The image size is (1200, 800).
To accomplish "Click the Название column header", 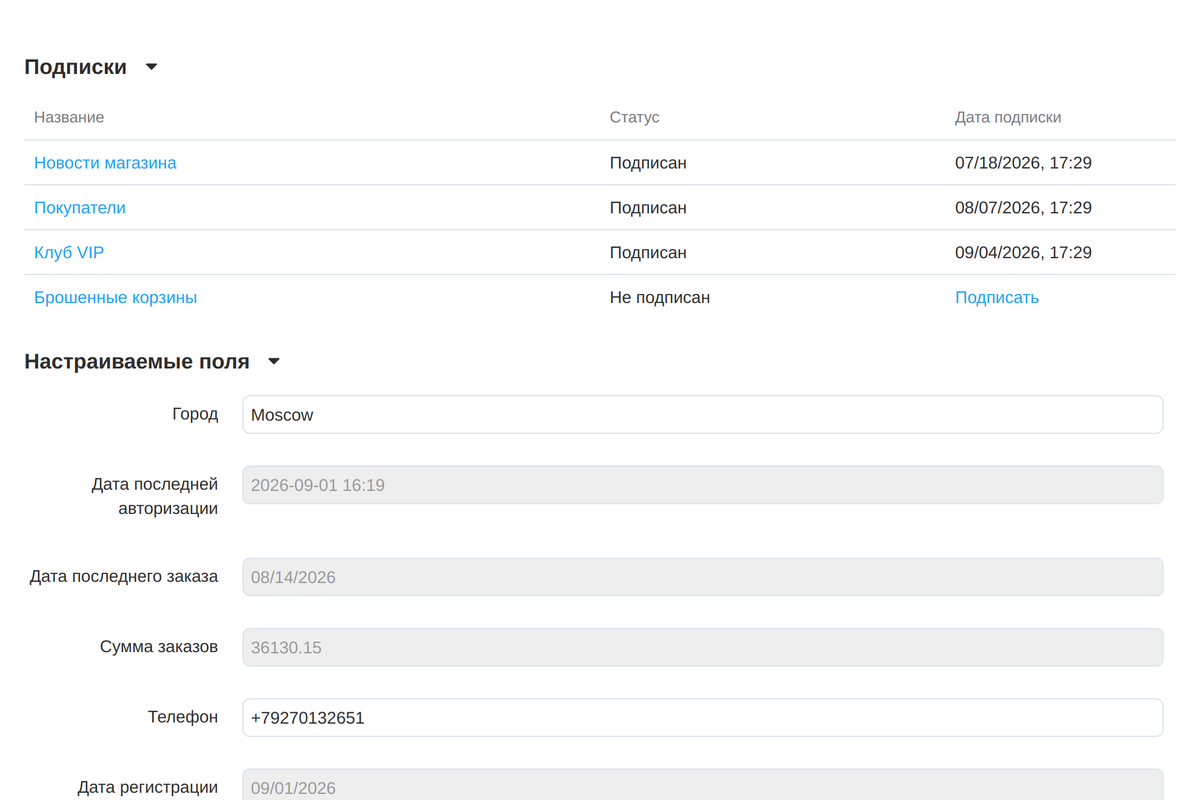I will pyautogui.click(x=69, y=118).
